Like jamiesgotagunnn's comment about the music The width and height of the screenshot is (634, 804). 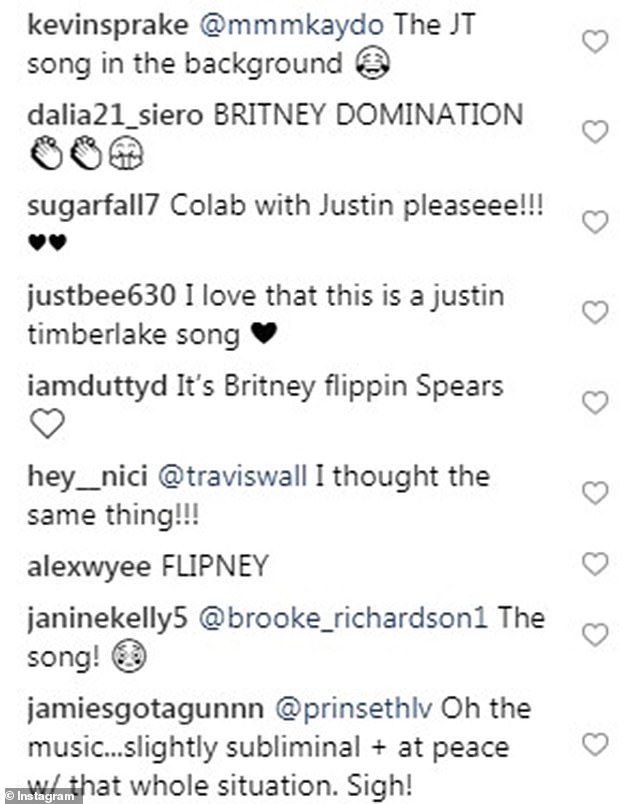coord(595,744)
